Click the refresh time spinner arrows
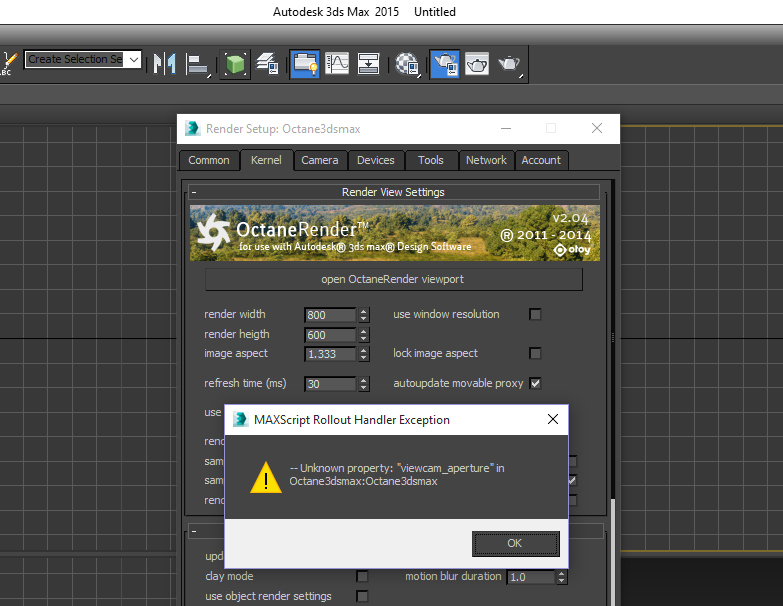This screenshot has height=606, width=783. click(364, 384)
